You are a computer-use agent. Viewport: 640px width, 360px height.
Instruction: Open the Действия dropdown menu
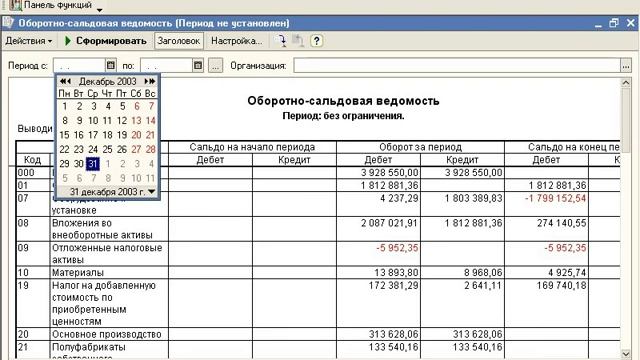coord(29,41)
